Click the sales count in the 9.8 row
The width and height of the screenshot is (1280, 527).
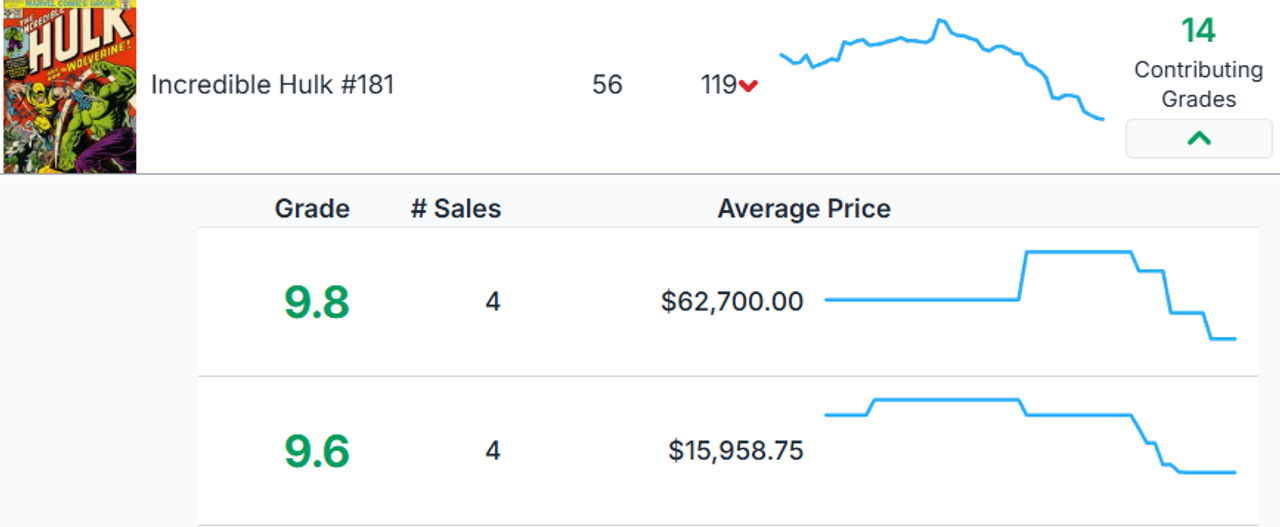coord(492,302)
